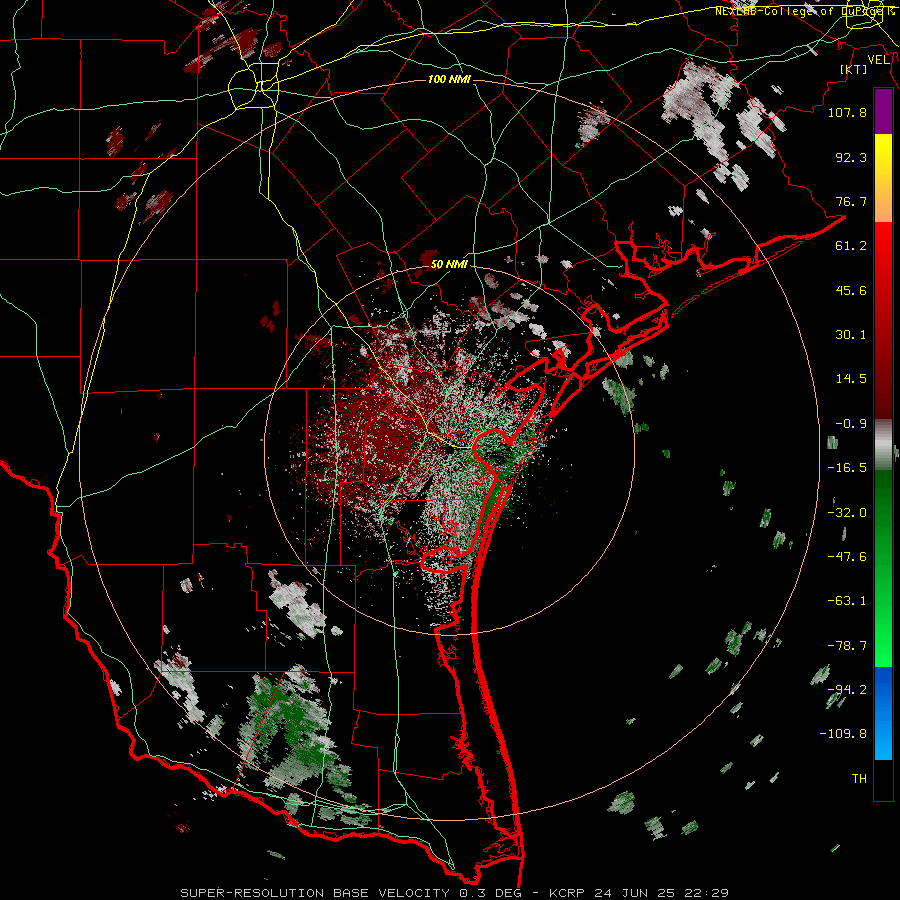Image resolution: width=900 pixels, height=900 pixels.
Task: Click the -32.0 value on the velocity scale
Action: pos(847,513)
